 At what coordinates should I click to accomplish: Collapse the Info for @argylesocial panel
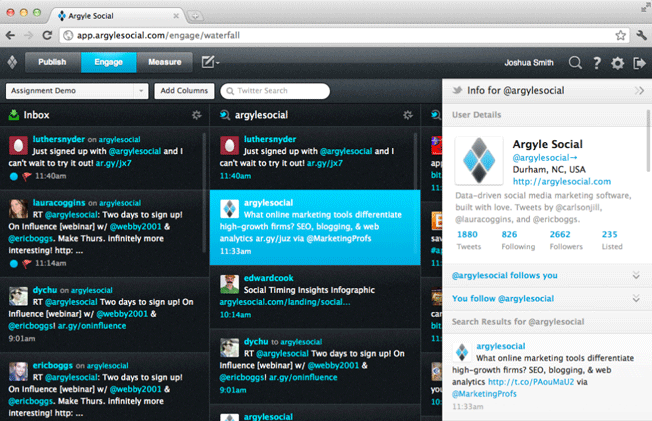(639, 90)
